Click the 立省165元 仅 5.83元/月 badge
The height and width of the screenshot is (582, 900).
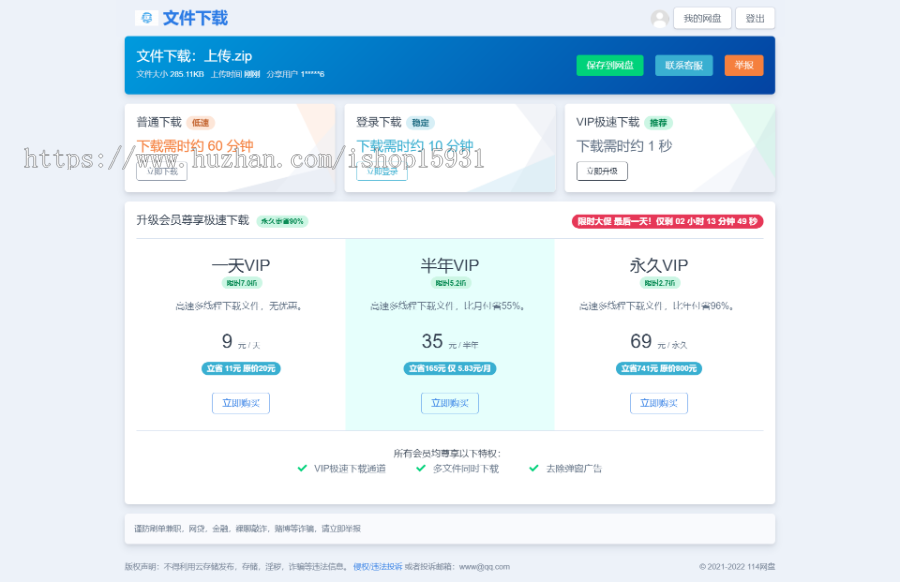coord(450,368)
